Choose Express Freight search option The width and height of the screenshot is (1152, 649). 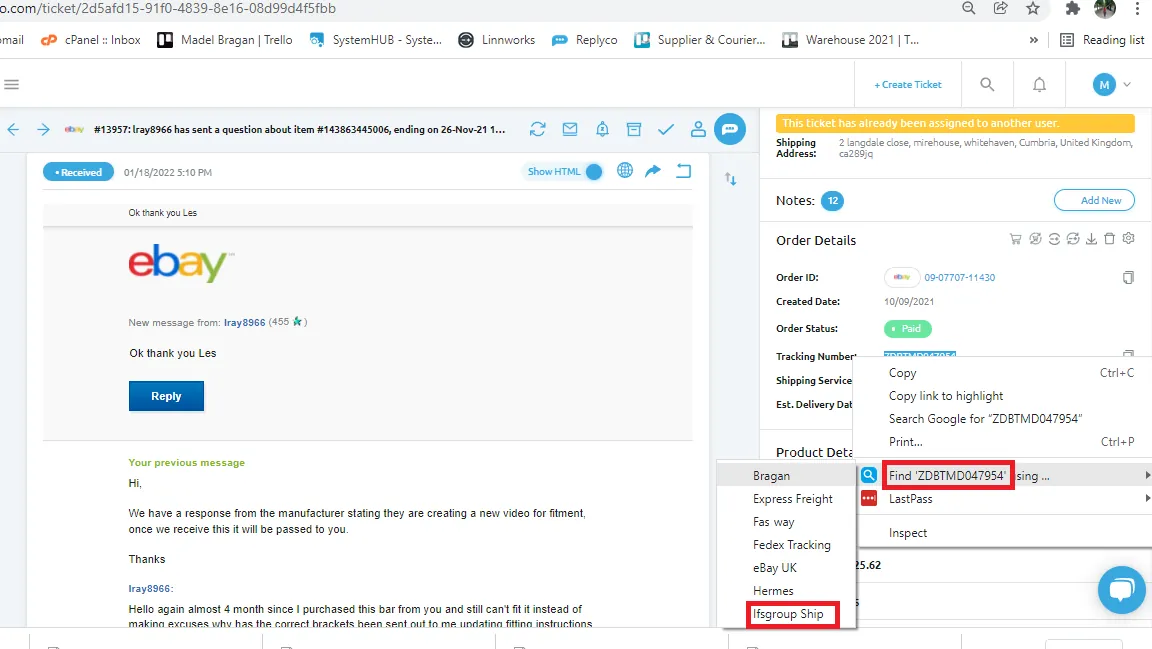coord(787,498)
